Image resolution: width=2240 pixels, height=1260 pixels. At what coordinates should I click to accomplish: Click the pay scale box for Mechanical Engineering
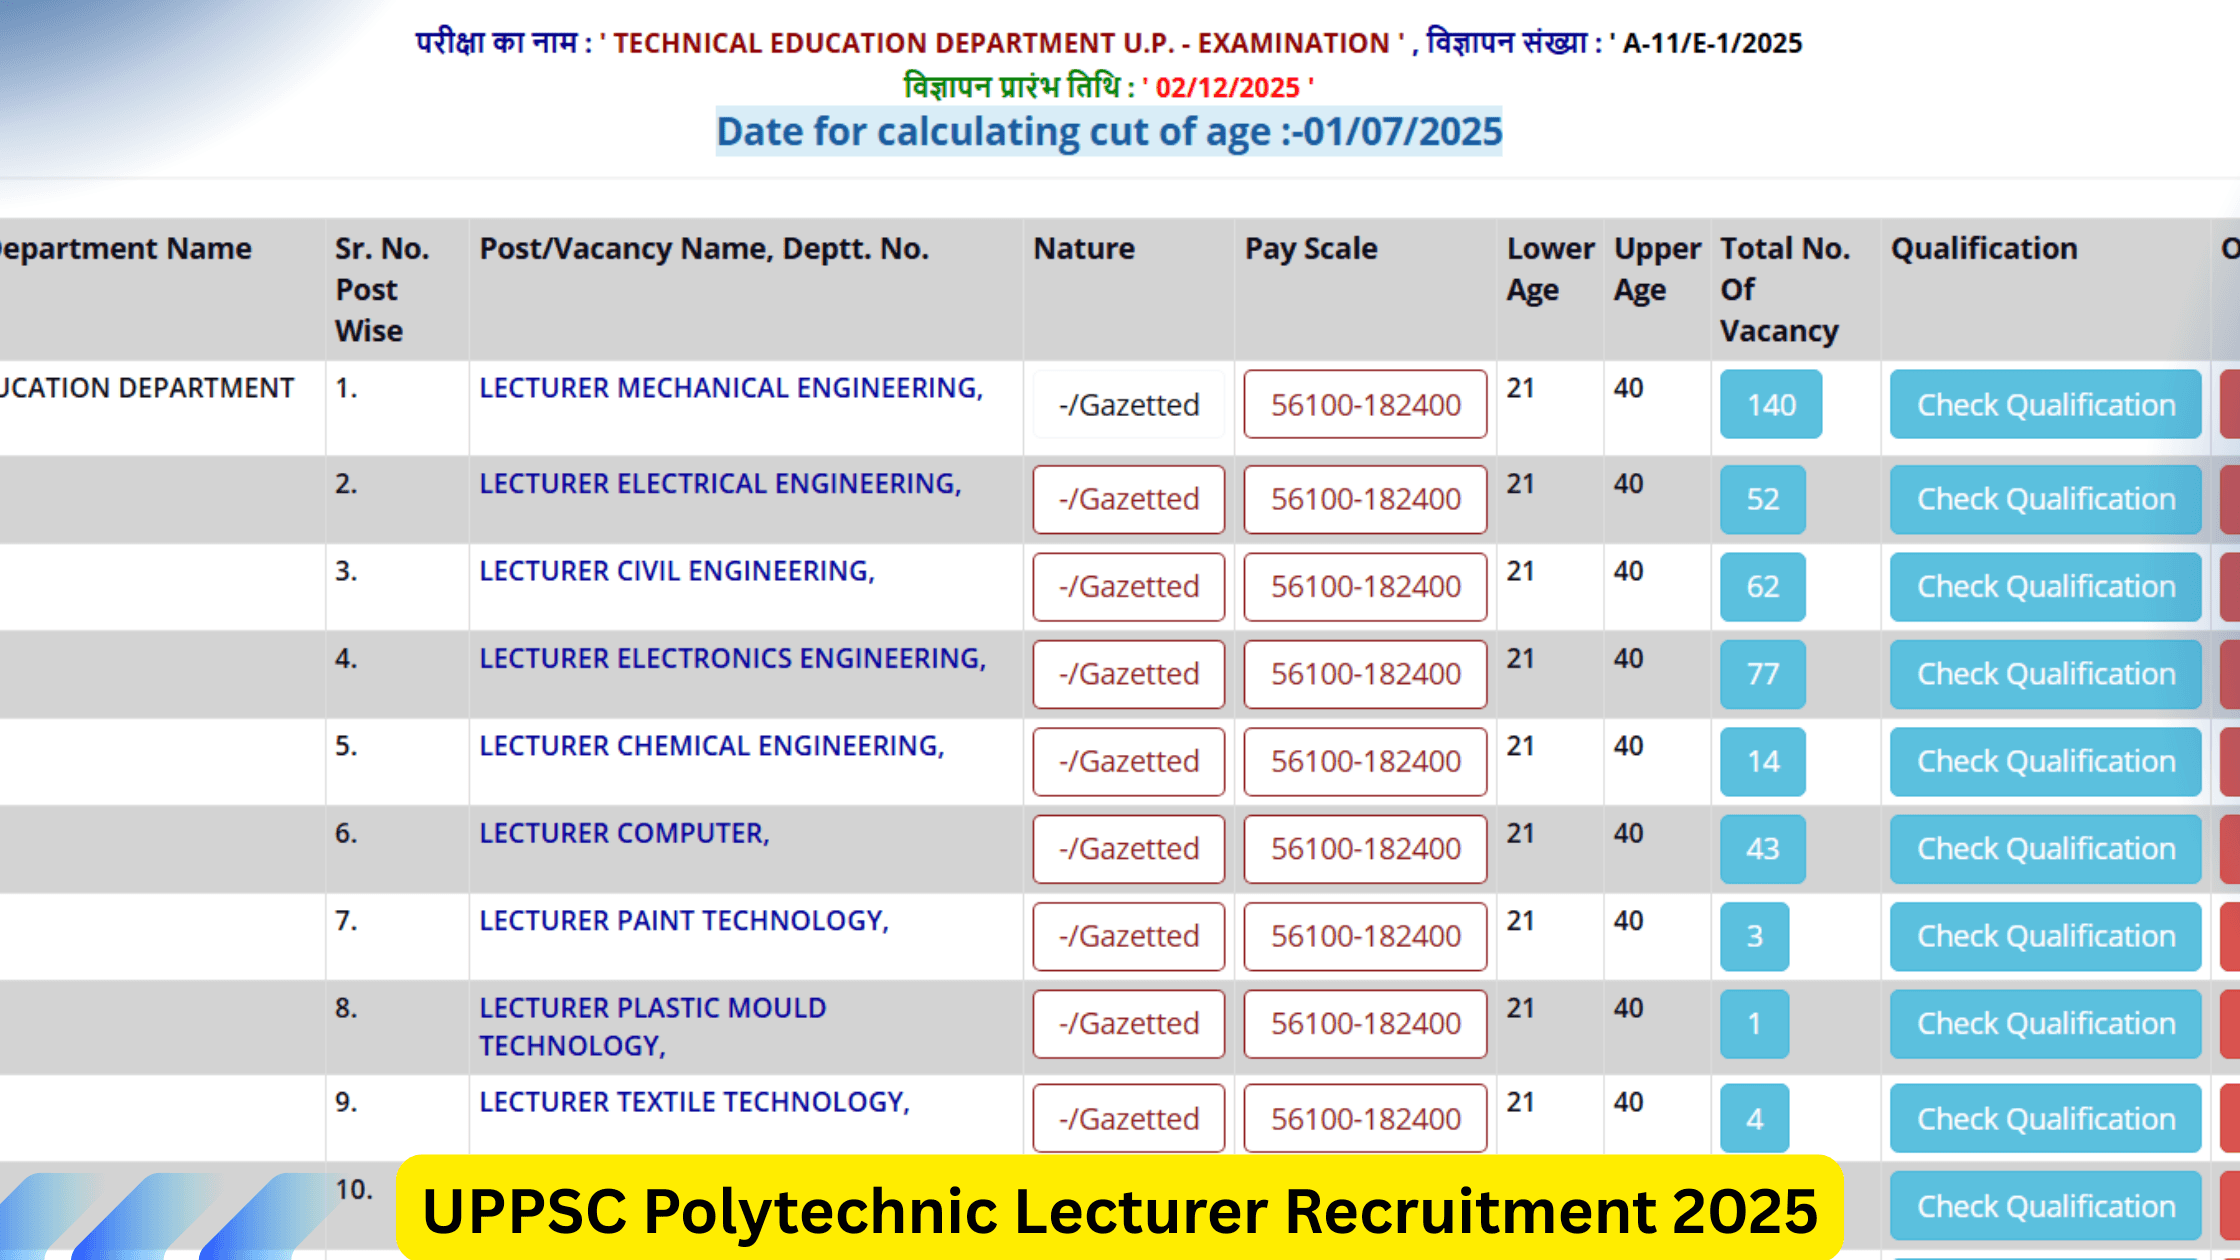pyautogui.click(x=1364, y=405)
